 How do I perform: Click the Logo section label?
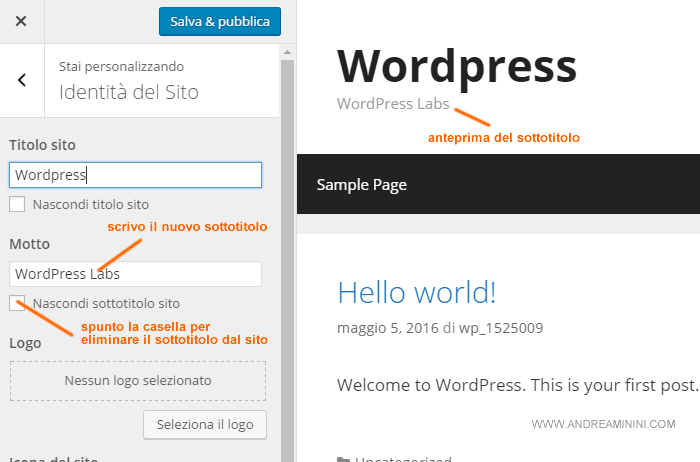coord(25,343)
